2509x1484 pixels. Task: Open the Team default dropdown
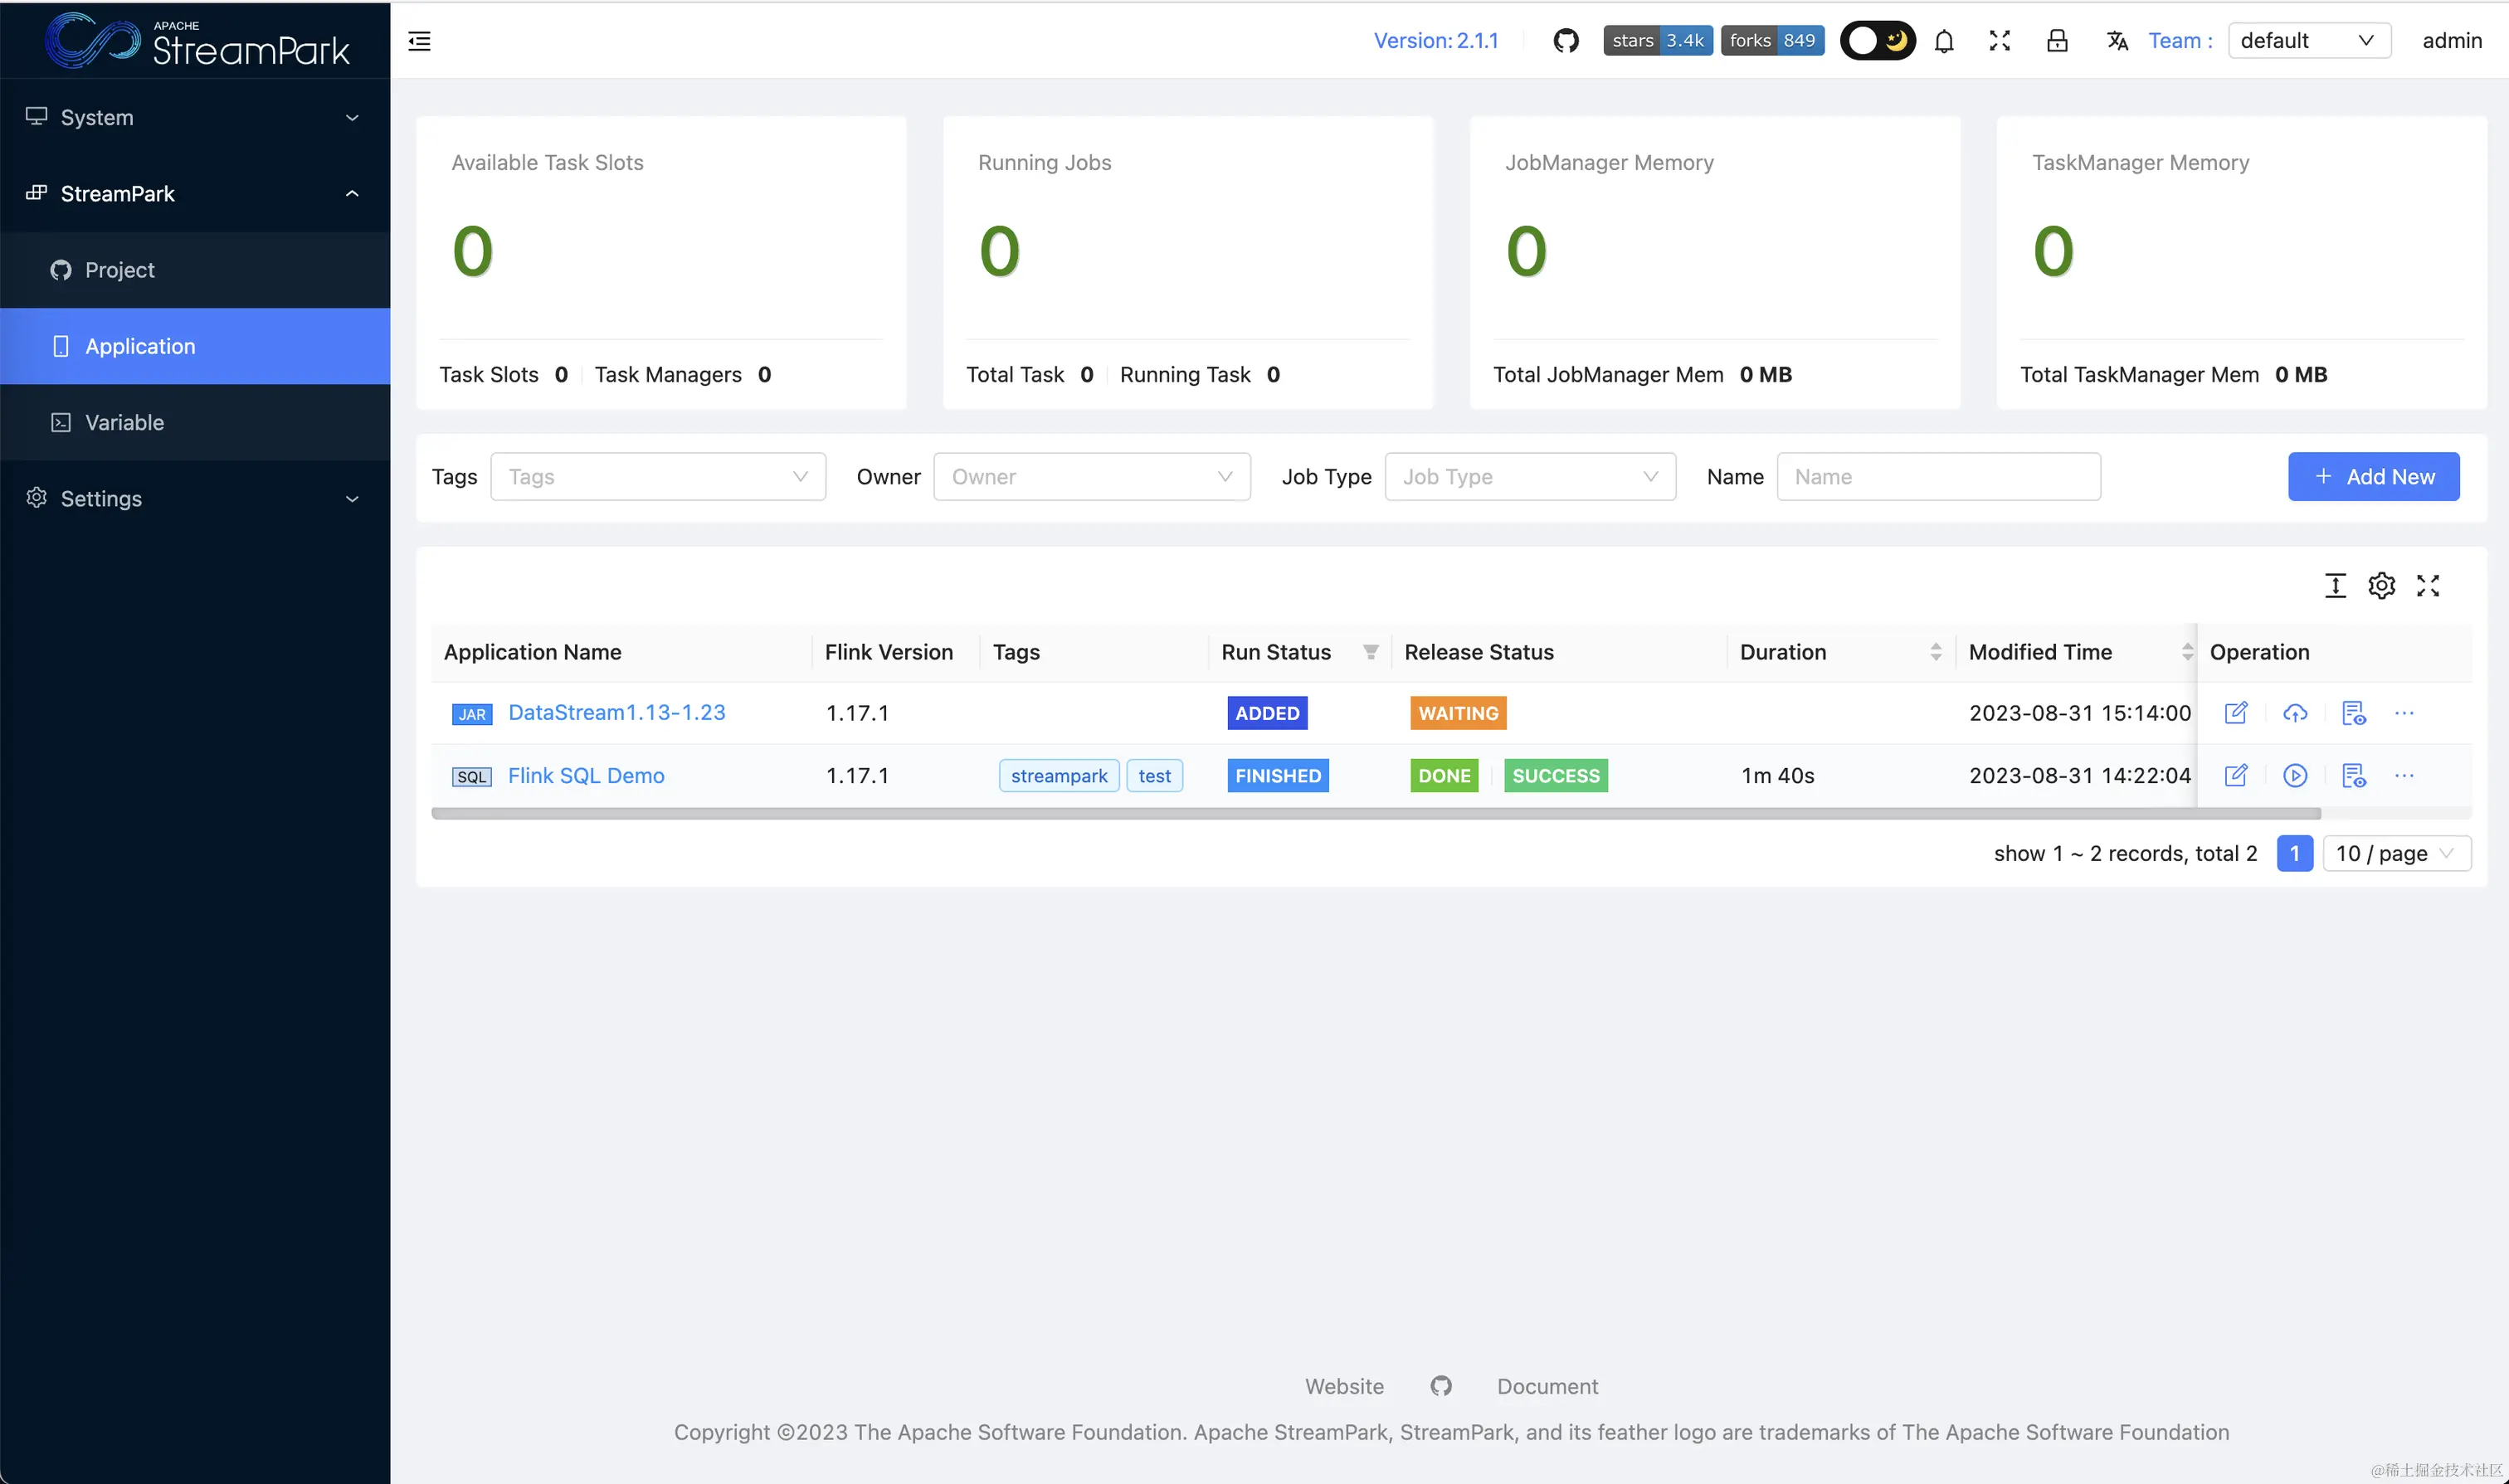click(x=2308, y=41)
